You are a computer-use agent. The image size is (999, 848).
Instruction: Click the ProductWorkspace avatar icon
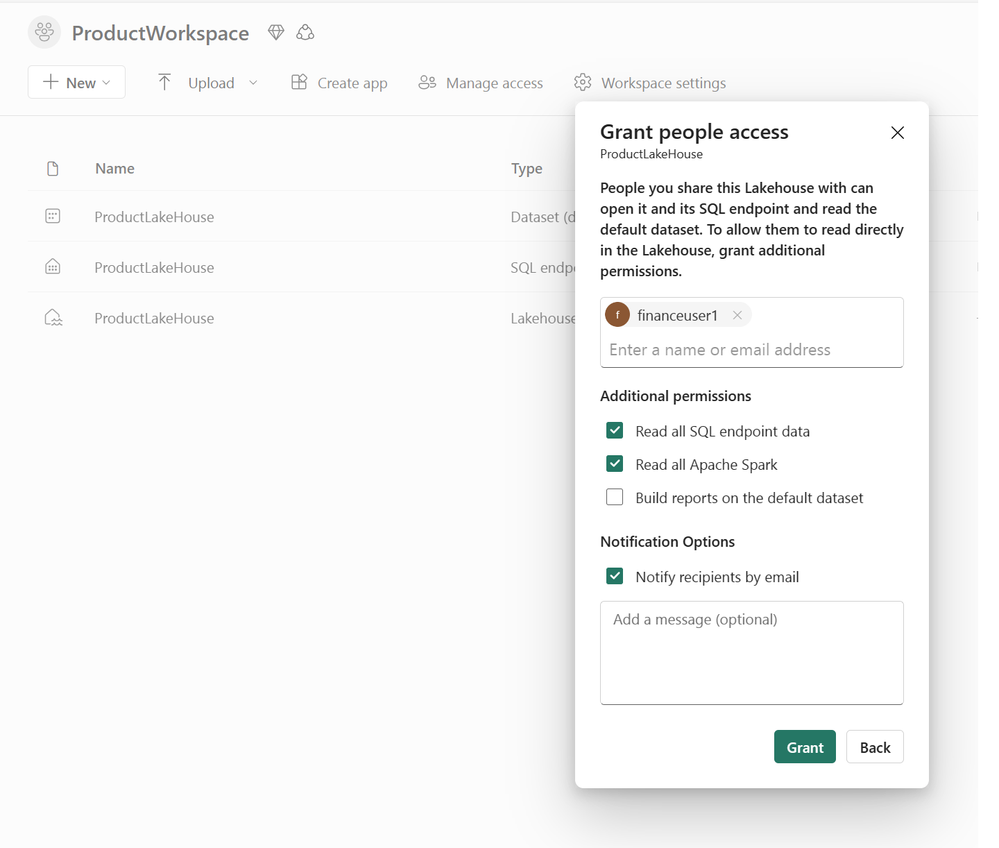tap(45, 32)
